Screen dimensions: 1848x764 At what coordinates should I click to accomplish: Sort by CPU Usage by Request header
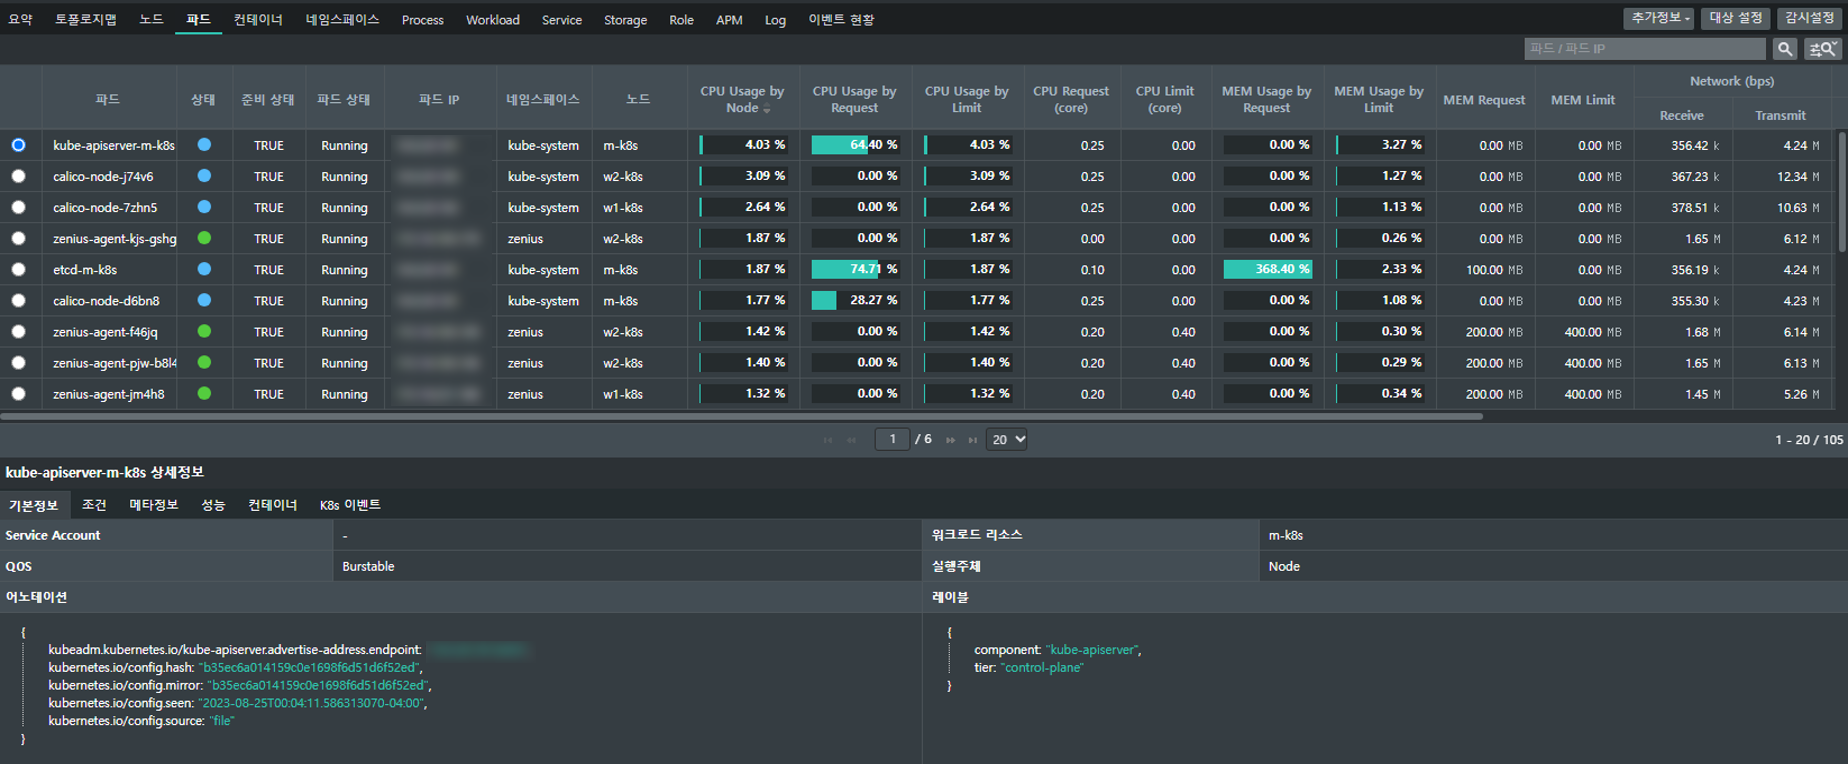coord(854,99)
